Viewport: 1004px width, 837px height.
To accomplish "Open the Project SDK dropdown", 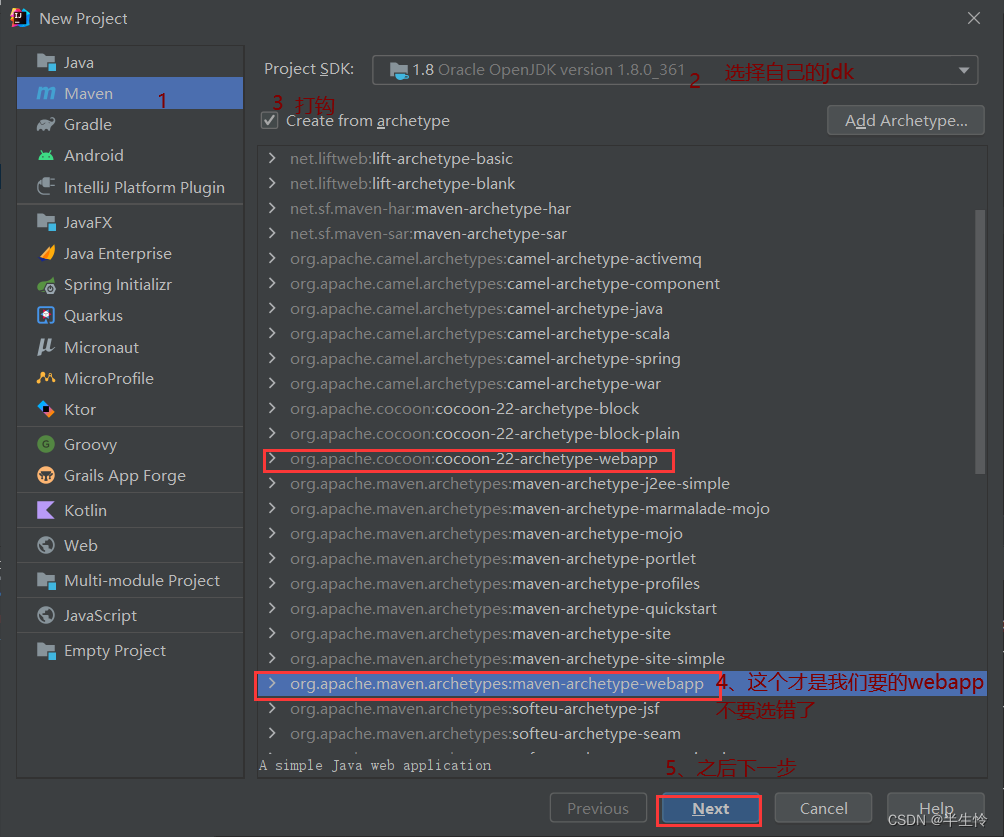I will tap(675, 70).
